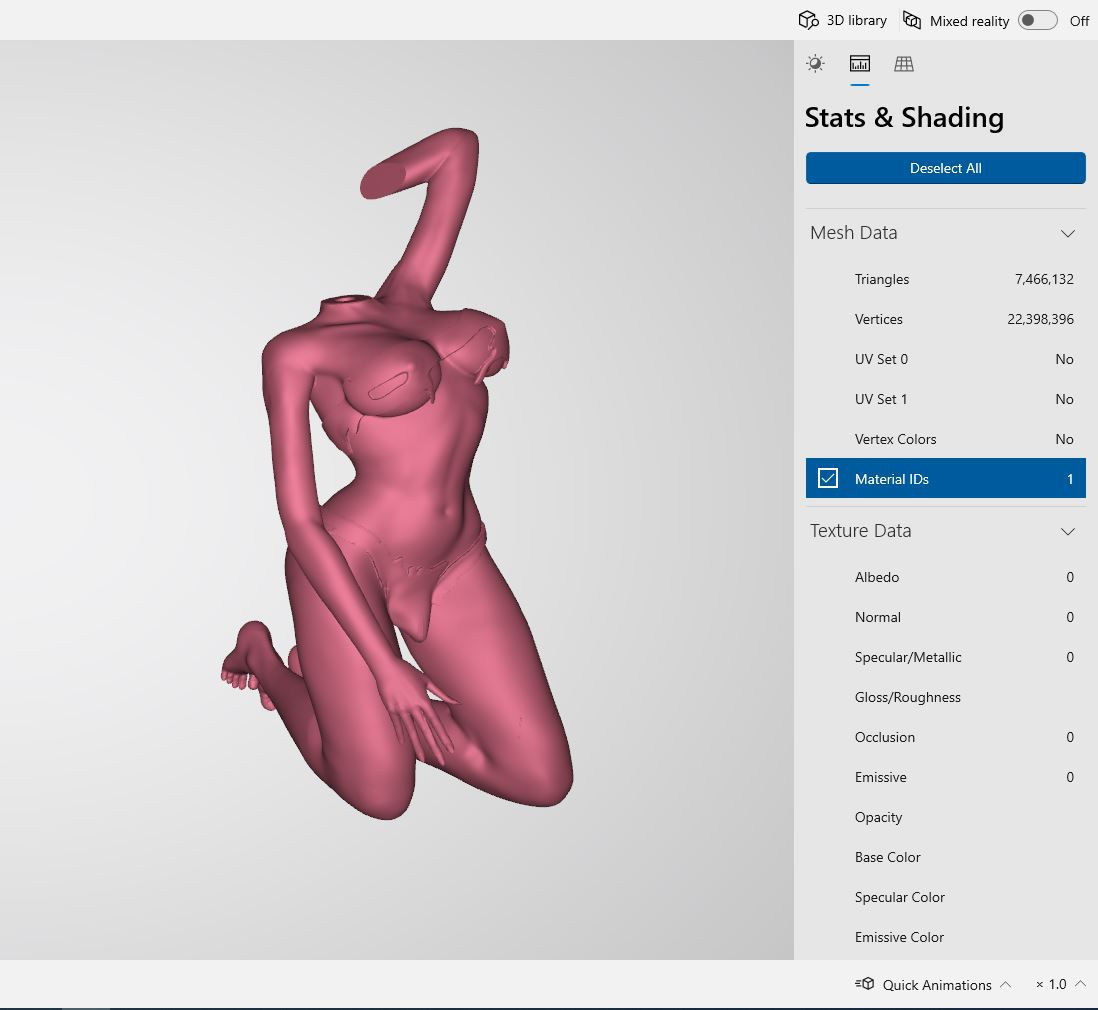The image size is (1098, 1010).
Task: Collapse the Texture Data section
Action: coord(1068,532)
